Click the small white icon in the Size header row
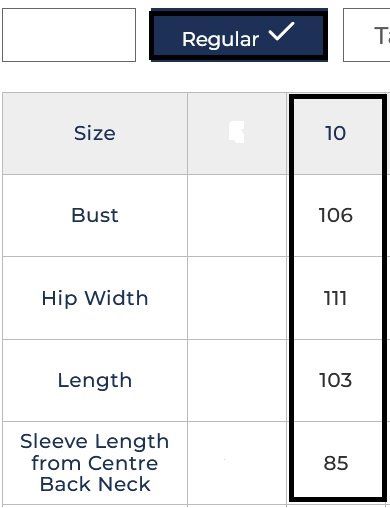The width and height of the screenshot is (390, 508). [x=237, y=132]
